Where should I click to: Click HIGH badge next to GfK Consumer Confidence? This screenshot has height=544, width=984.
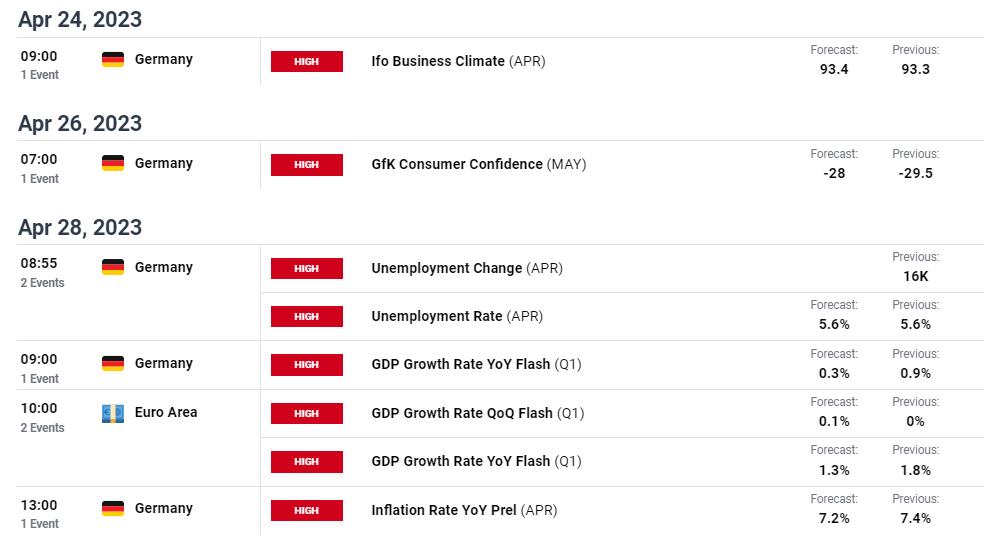pos(307,164)
